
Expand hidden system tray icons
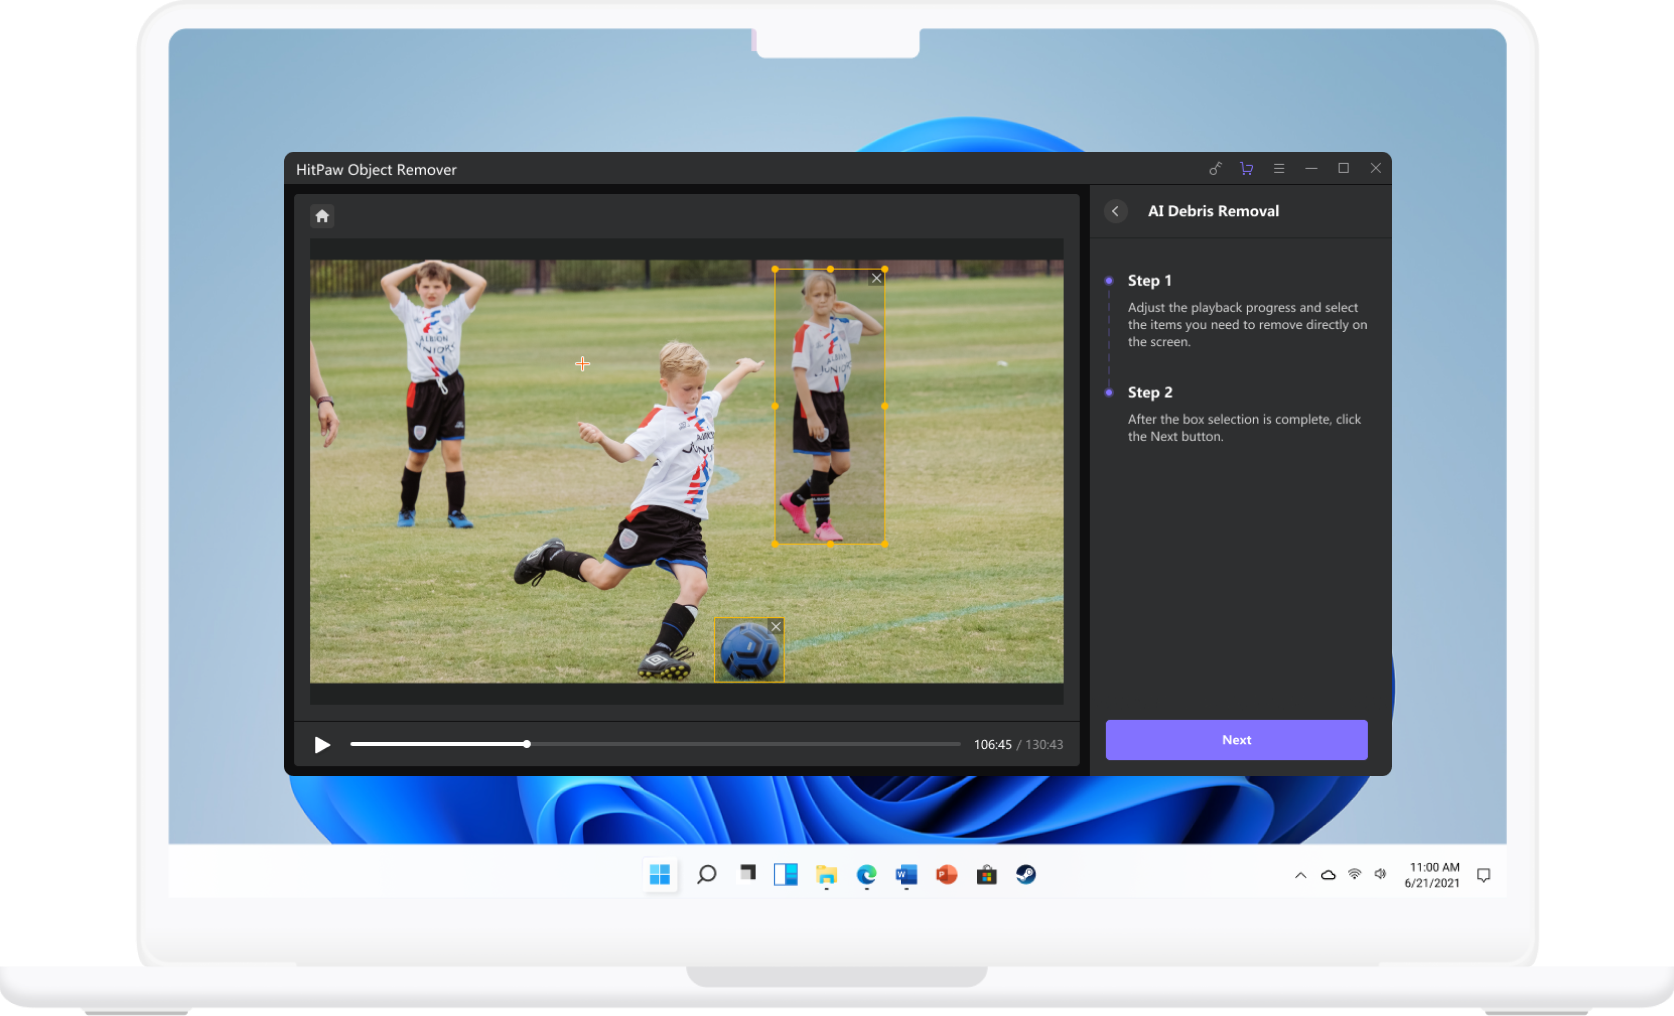pos(1300,874)
